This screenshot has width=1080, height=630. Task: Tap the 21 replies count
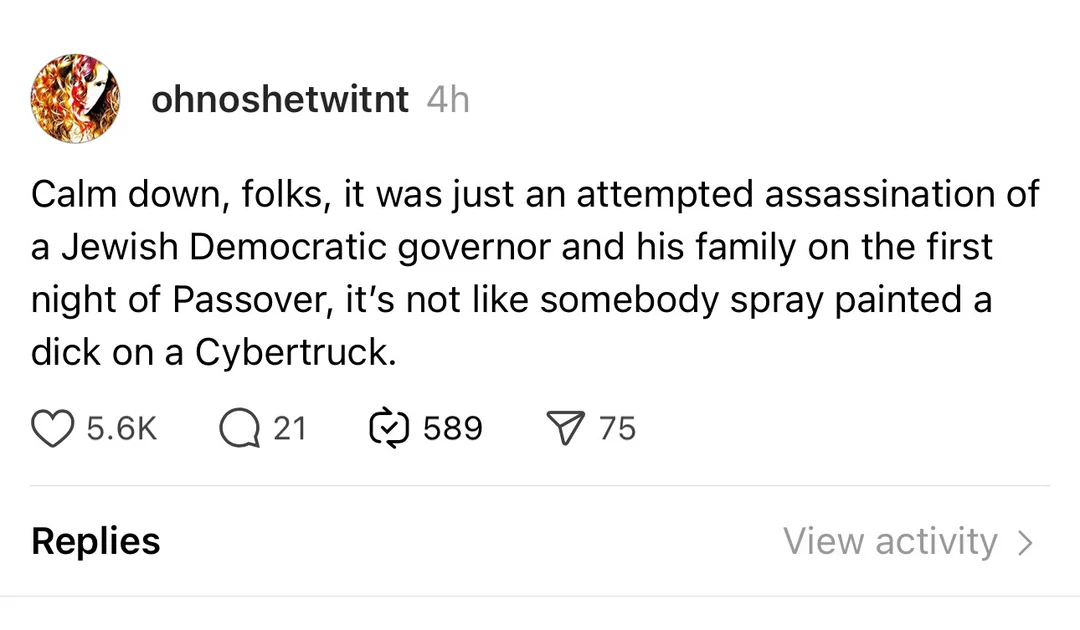(x=289, y=428)
